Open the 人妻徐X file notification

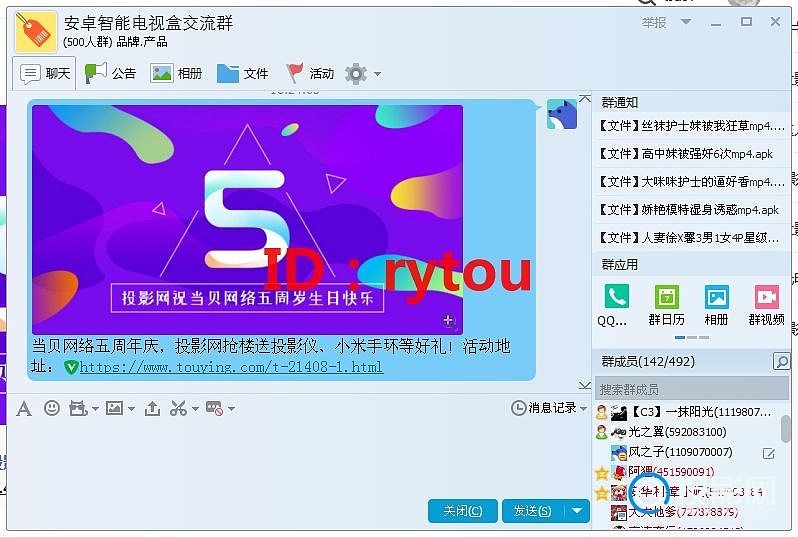pos(692,238)
